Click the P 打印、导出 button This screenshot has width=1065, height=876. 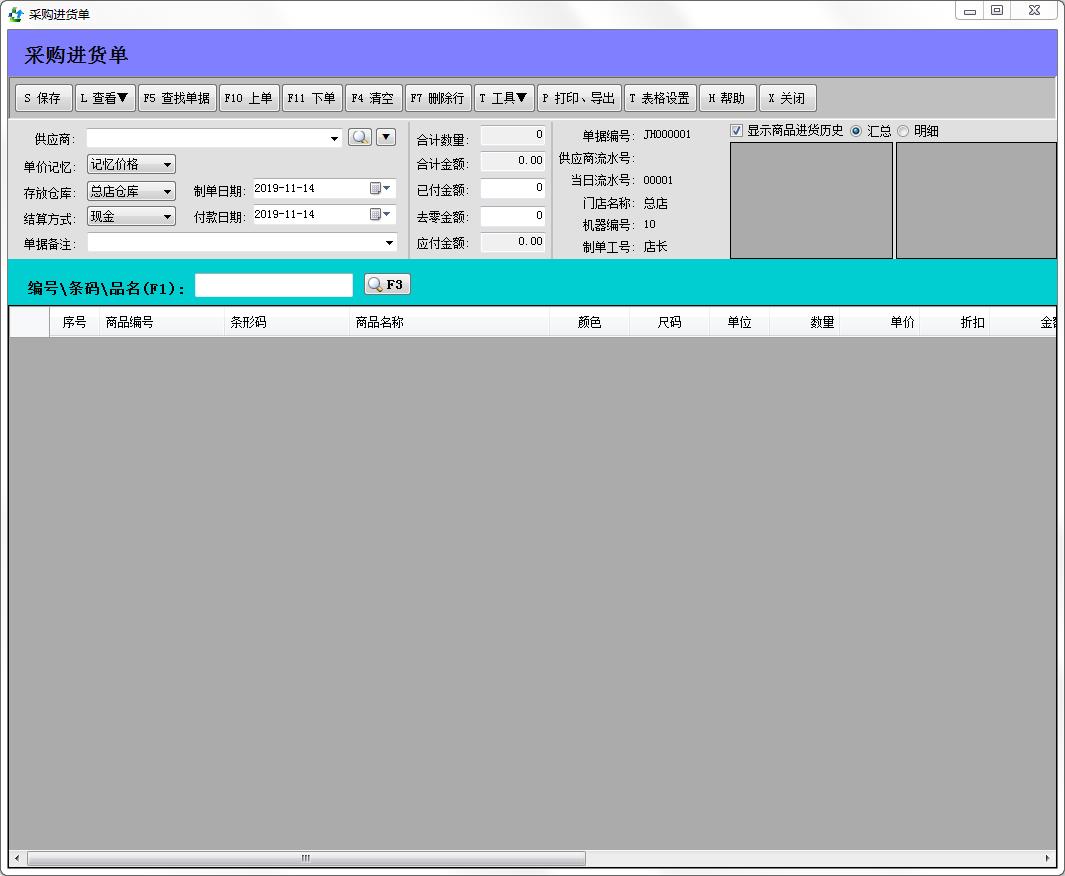coord(579,98)
